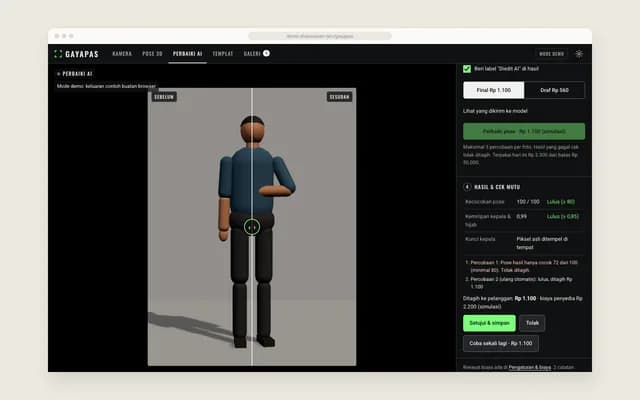
Task: Click the 'Lulus (≥ 80)' status
Action: coord(561,202)
